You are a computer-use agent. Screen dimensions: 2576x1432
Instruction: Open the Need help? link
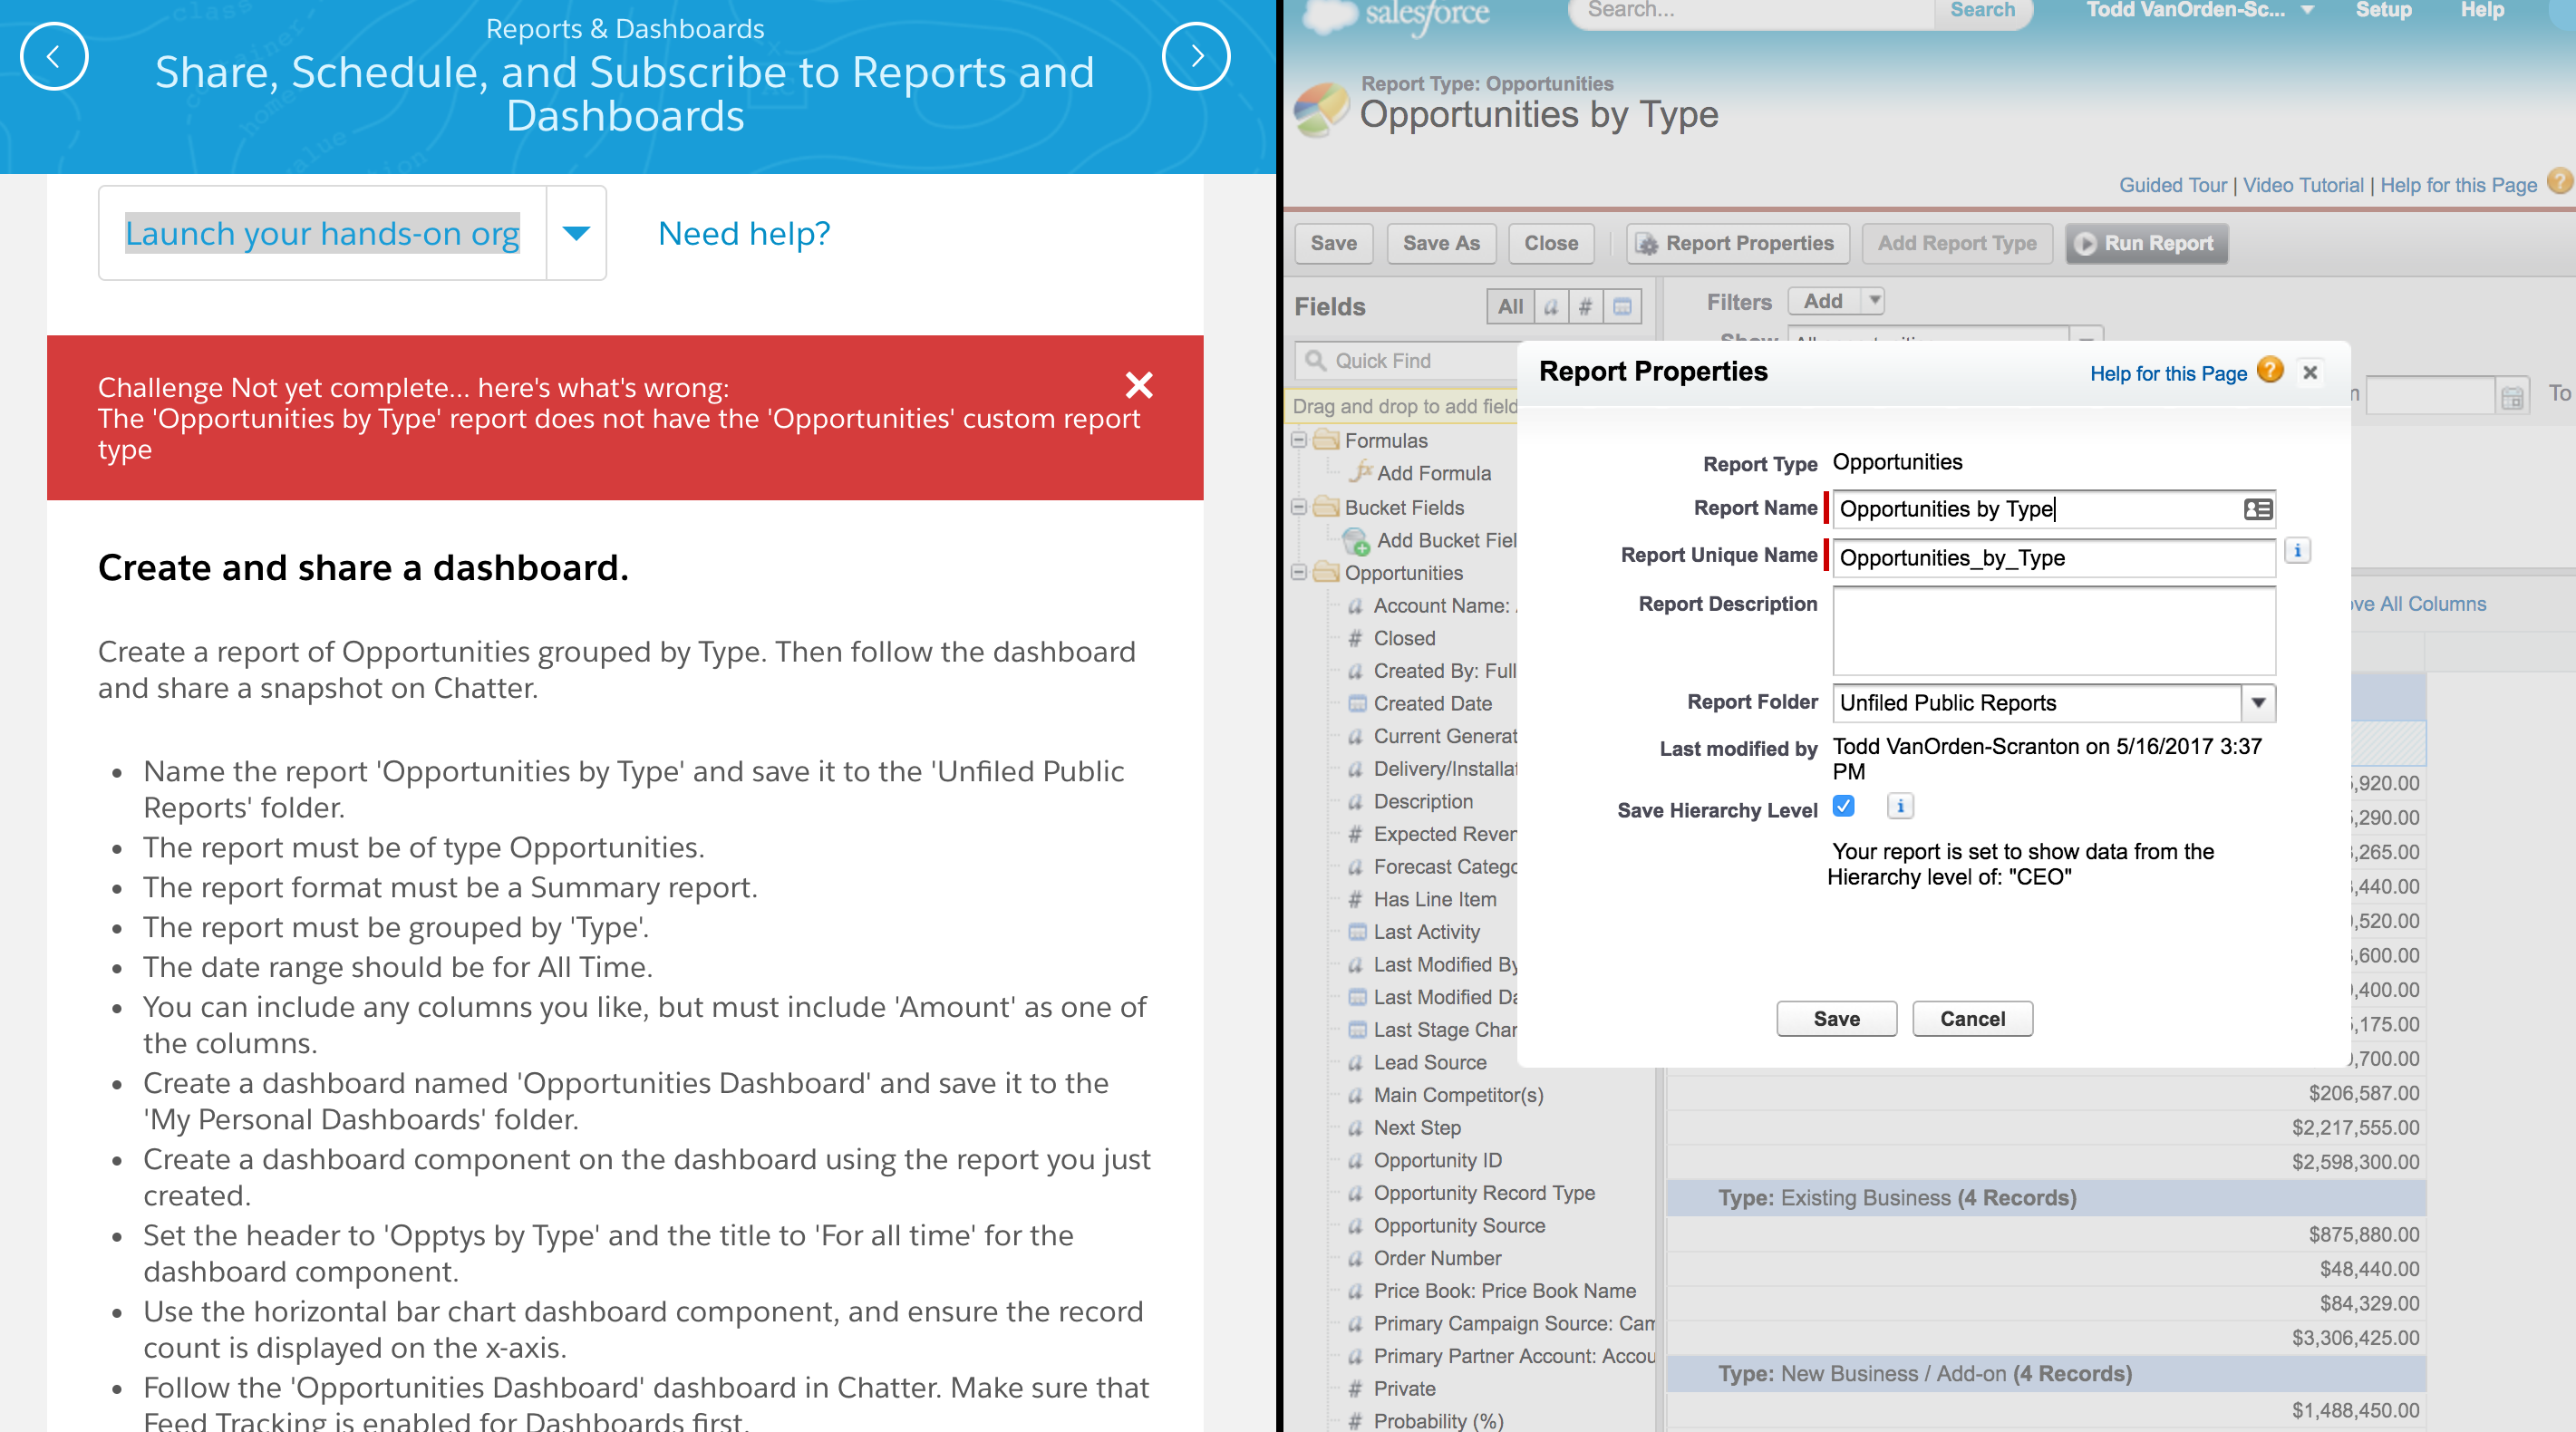[744, 233]
